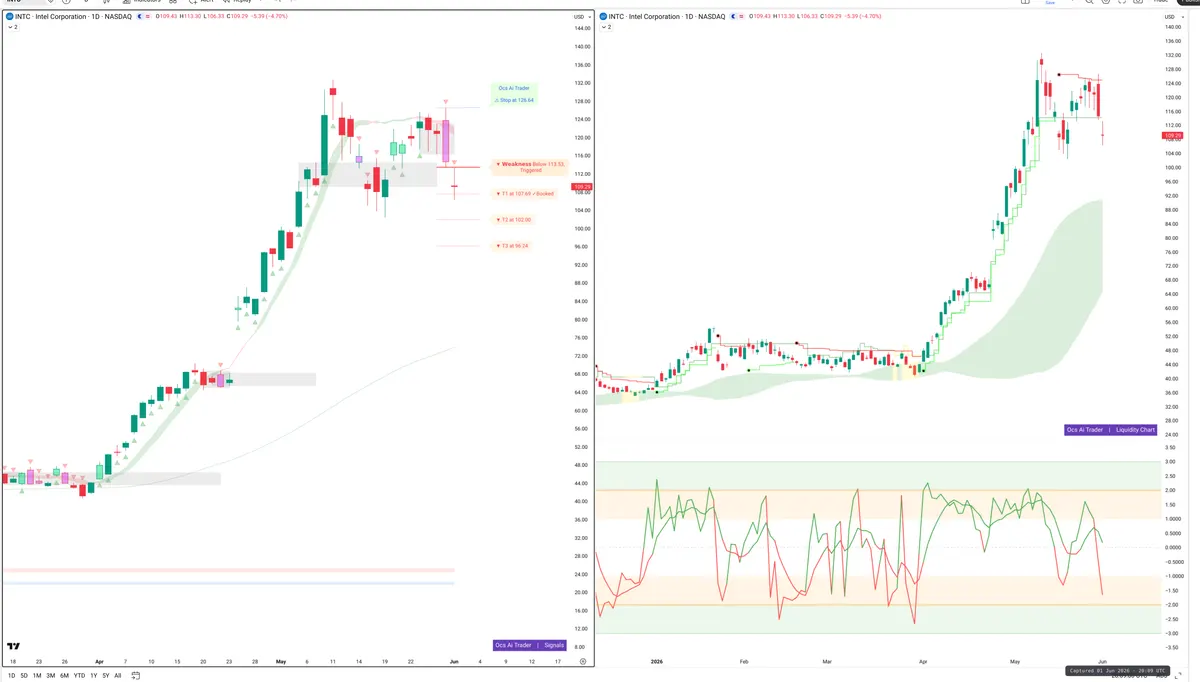Click pink equals icon in right chart header
The image size is (1200, 682).
[741, 16]
